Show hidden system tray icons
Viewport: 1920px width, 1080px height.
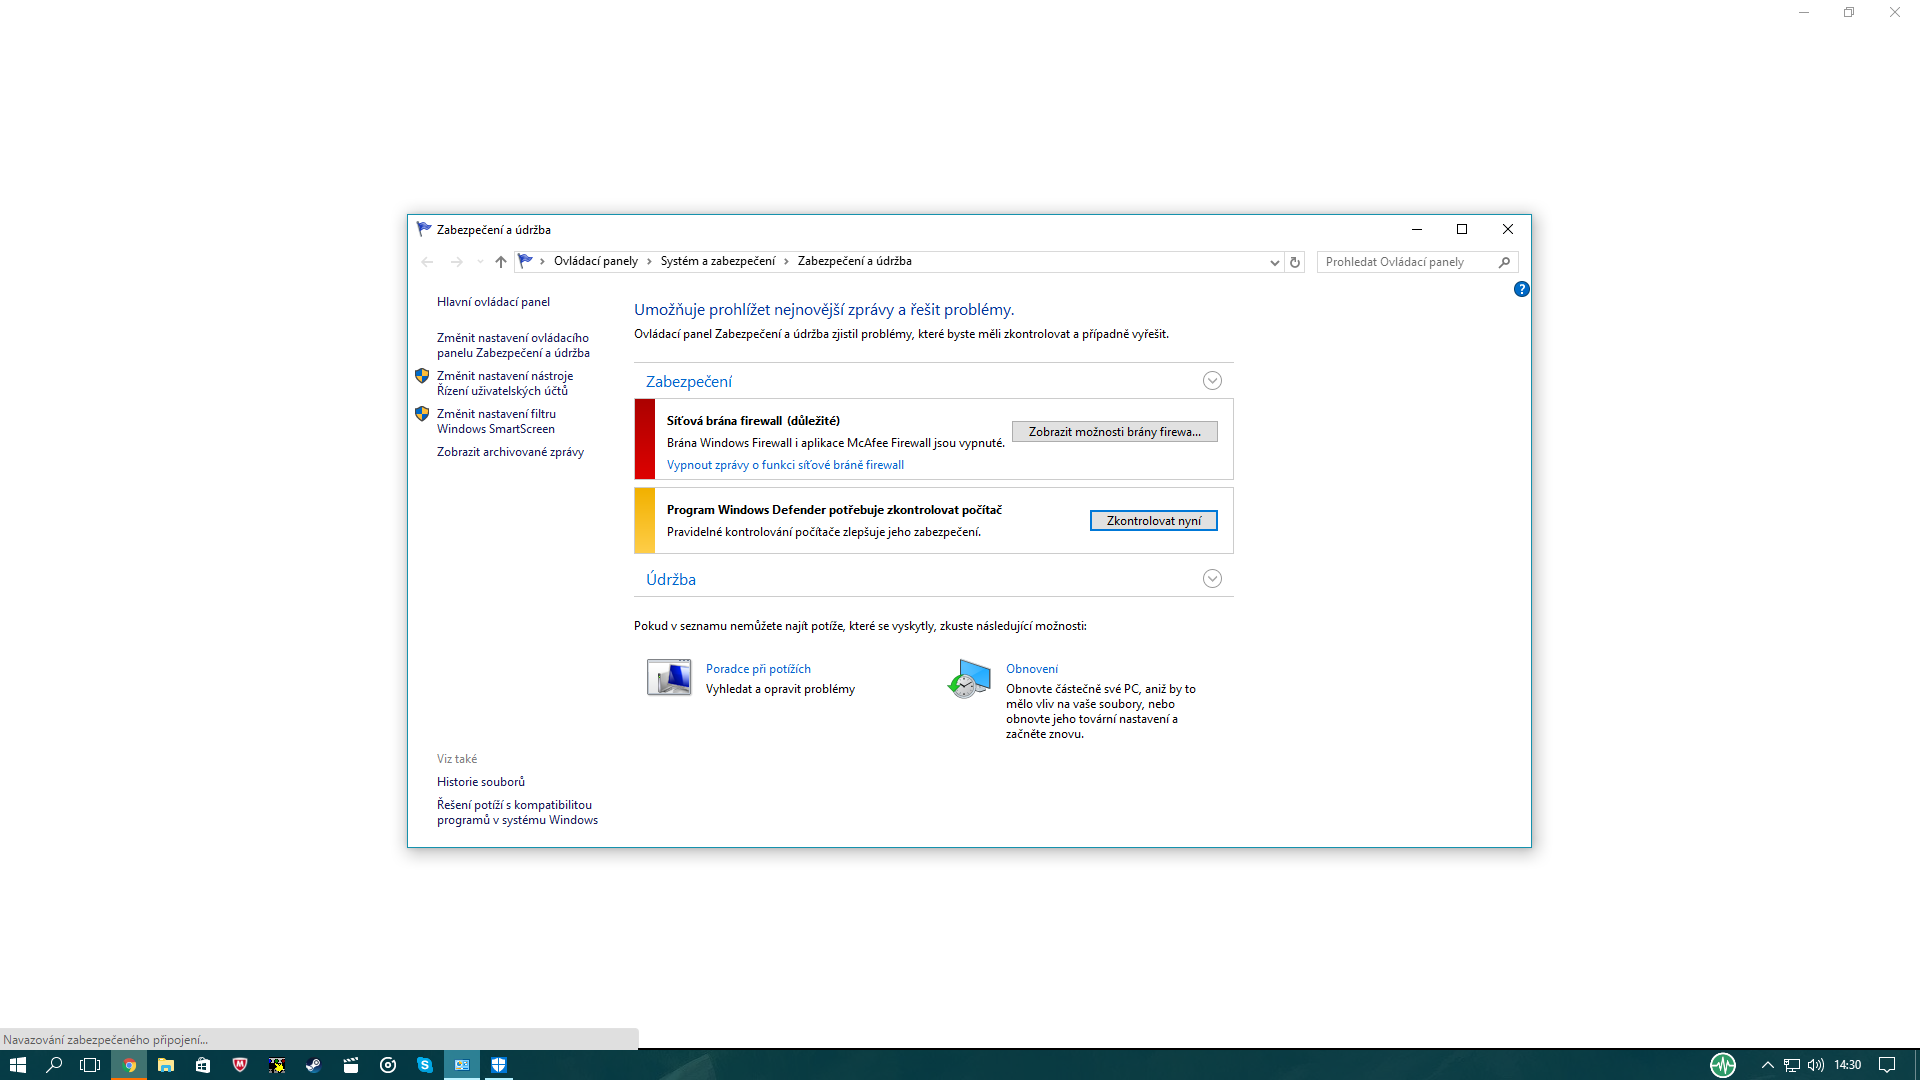[1767, 1065]
